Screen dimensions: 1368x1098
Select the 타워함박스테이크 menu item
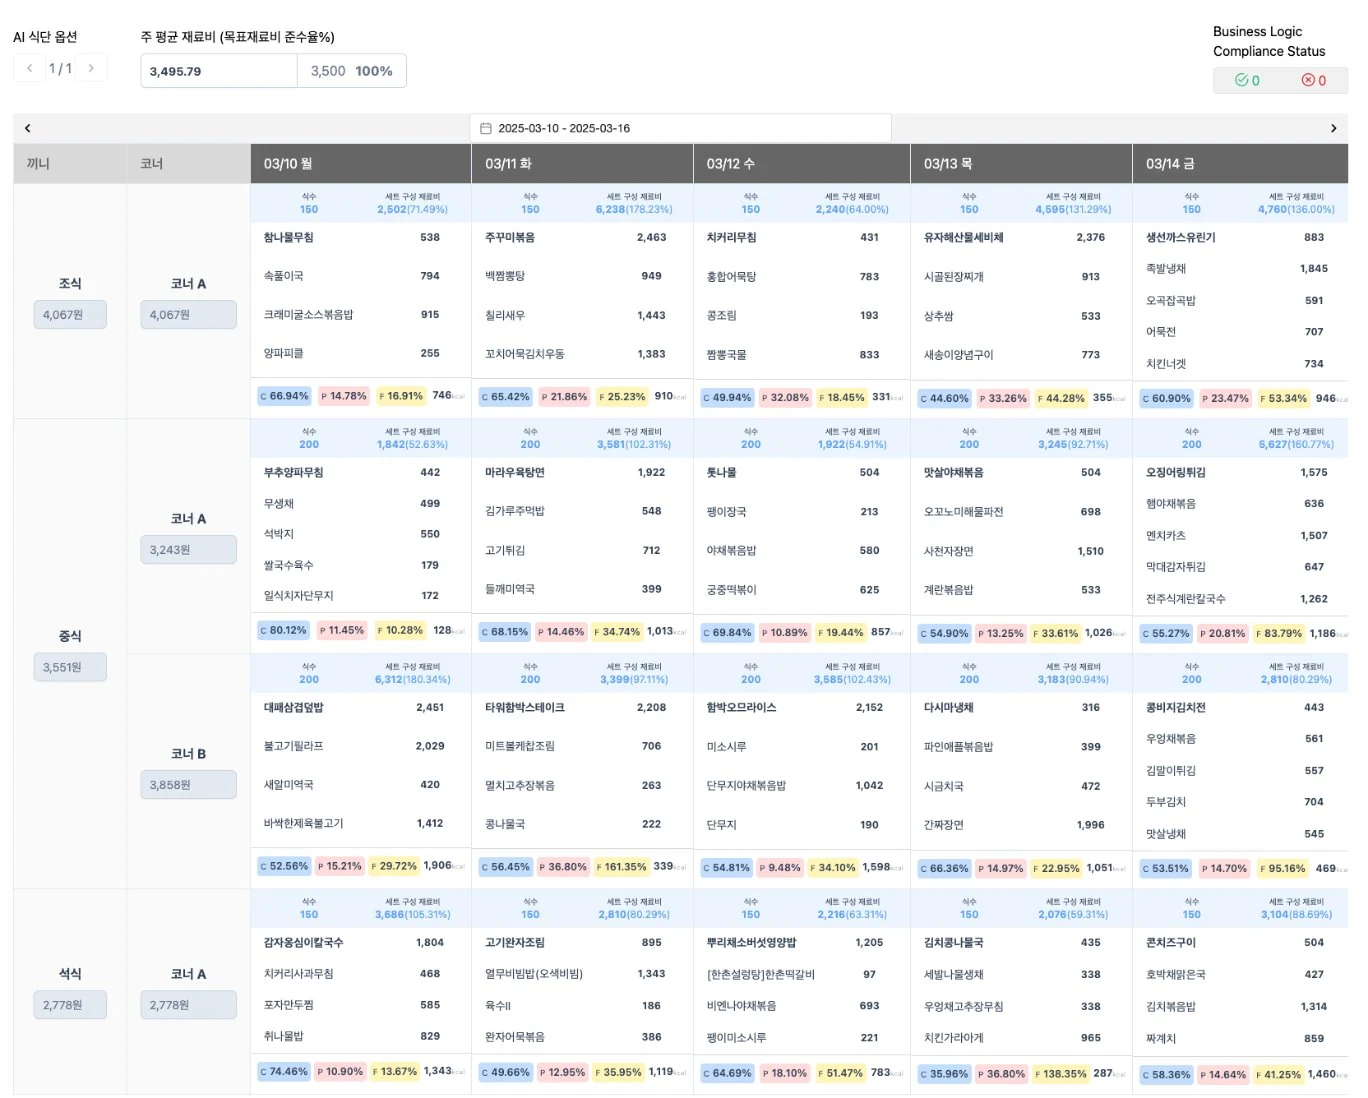click(x=525, y=707)
